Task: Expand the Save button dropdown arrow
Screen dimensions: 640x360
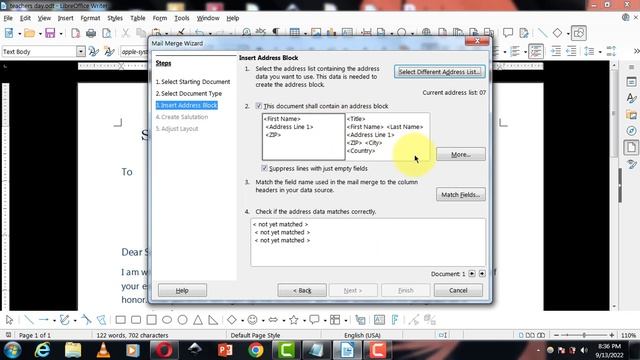Action: [x=61, y=33]
